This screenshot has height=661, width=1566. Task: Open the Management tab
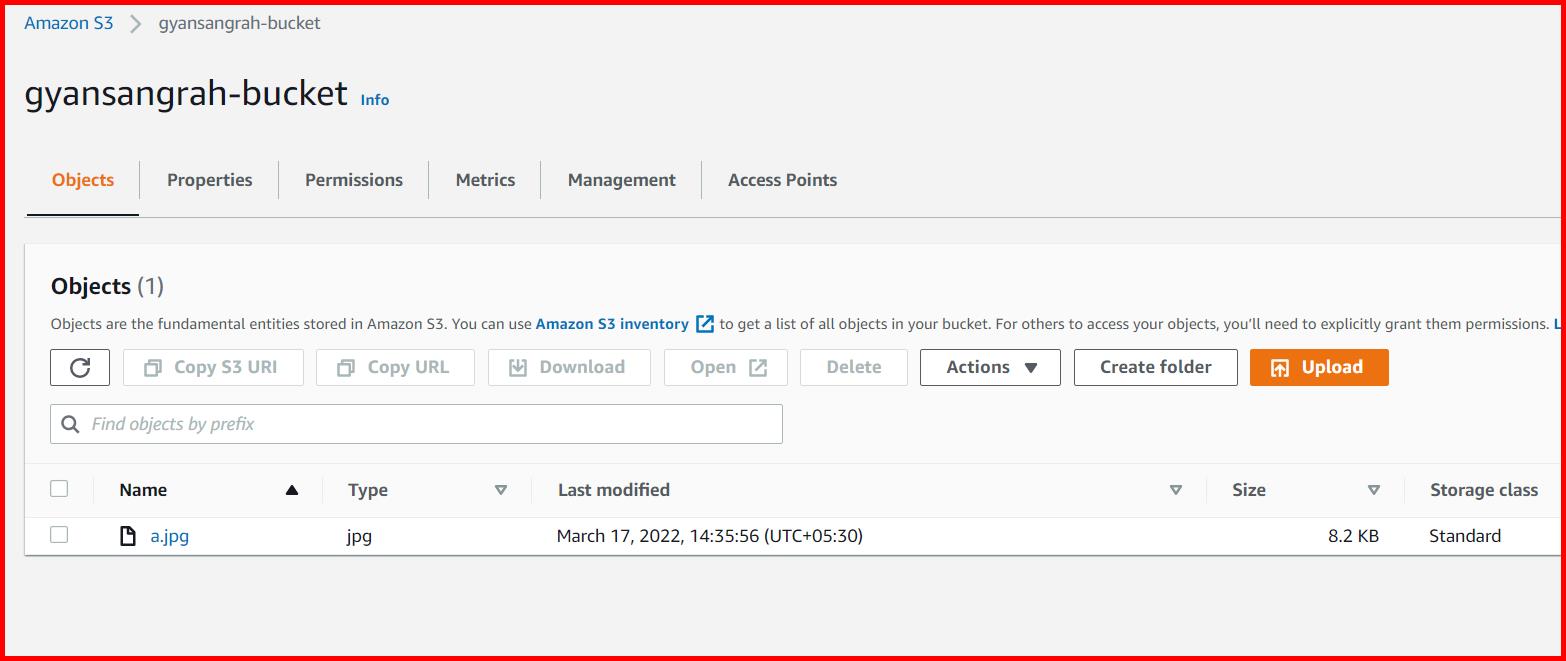(x=620, y=180)
